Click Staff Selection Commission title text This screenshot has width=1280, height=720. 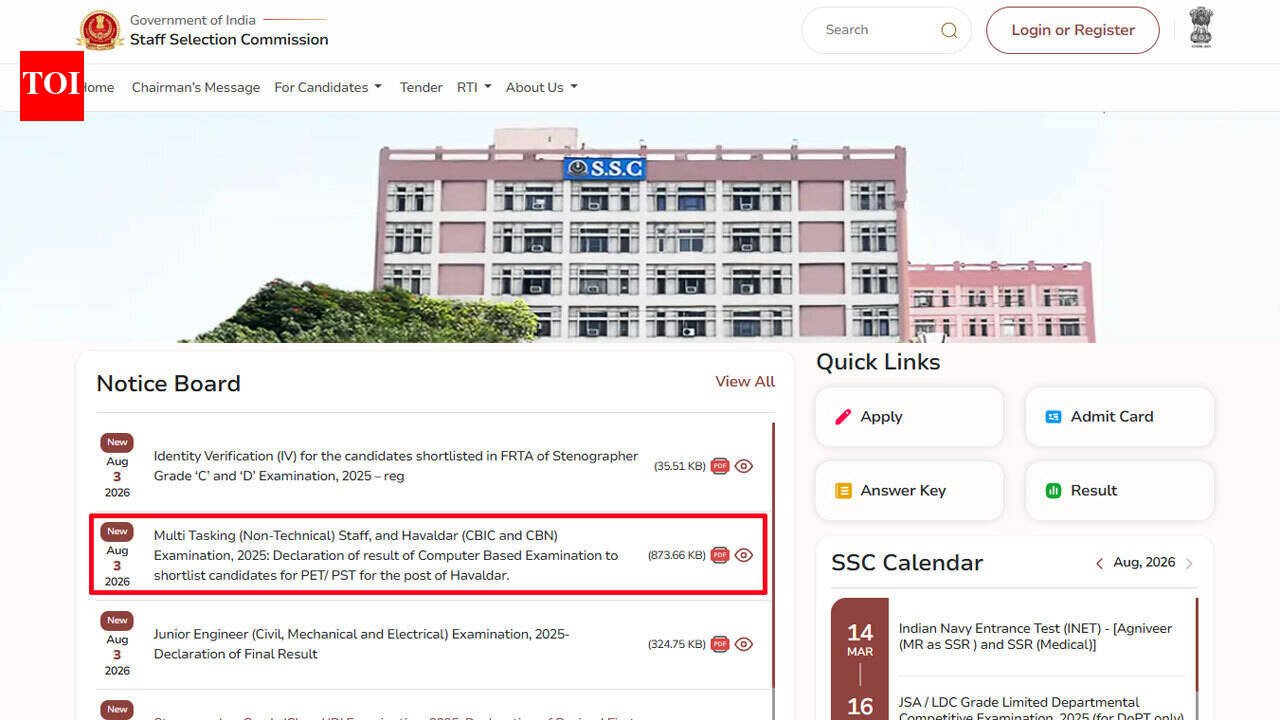229,40
